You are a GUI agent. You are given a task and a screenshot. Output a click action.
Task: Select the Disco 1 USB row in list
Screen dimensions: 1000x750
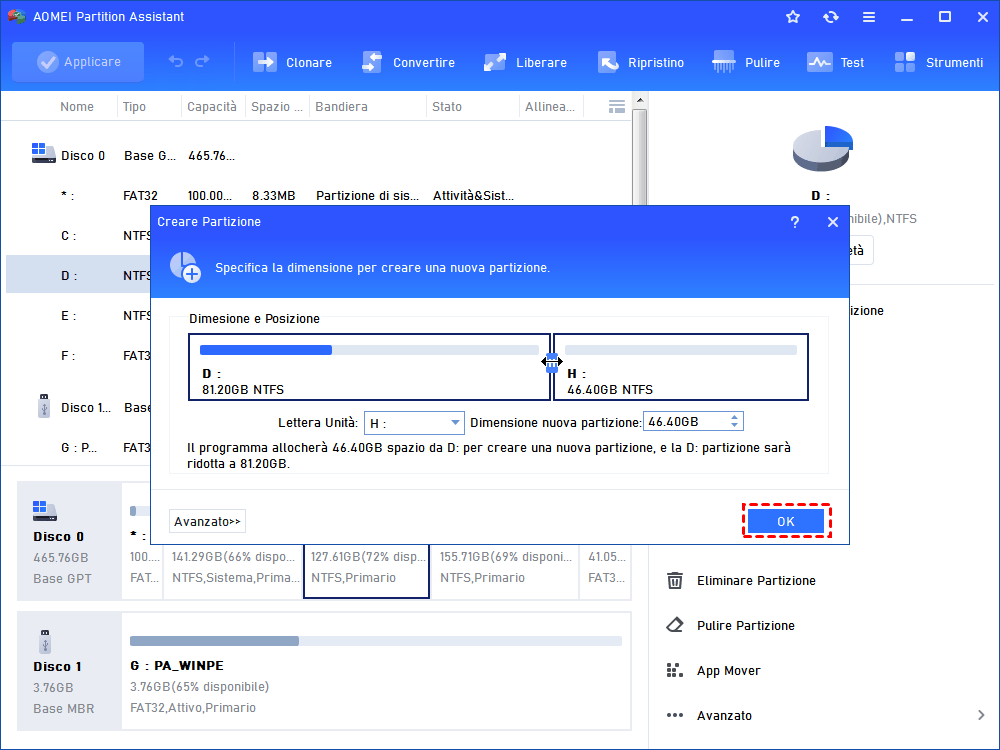click(x=78, y=407)
